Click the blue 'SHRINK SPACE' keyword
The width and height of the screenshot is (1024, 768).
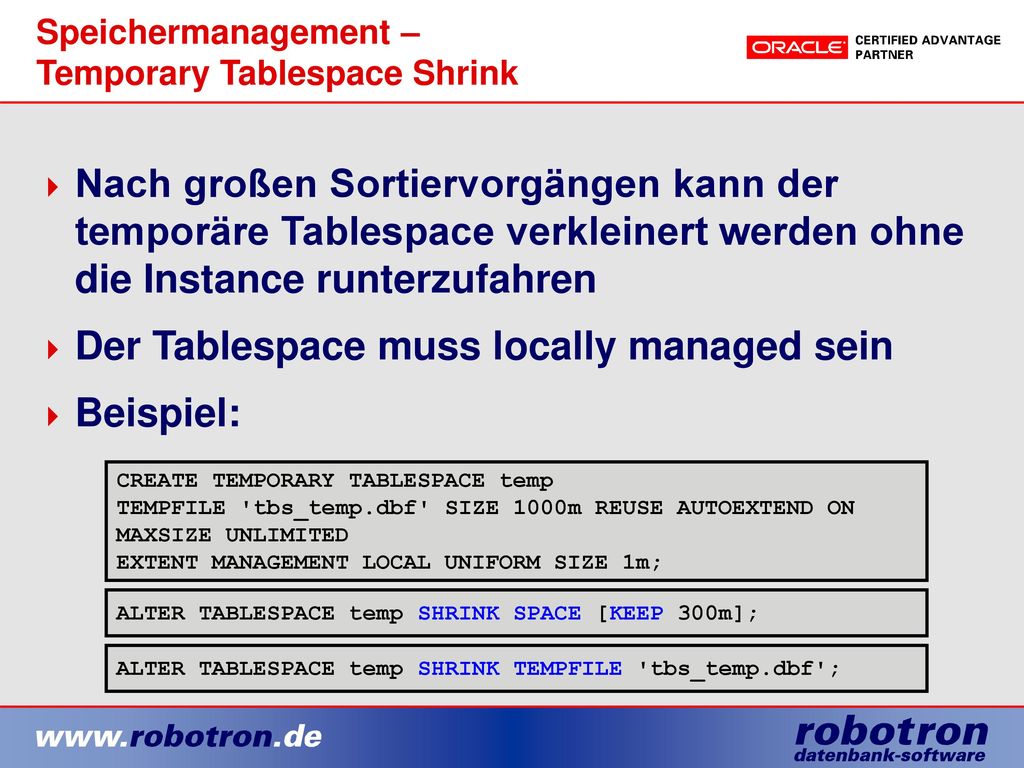(499, 613)
